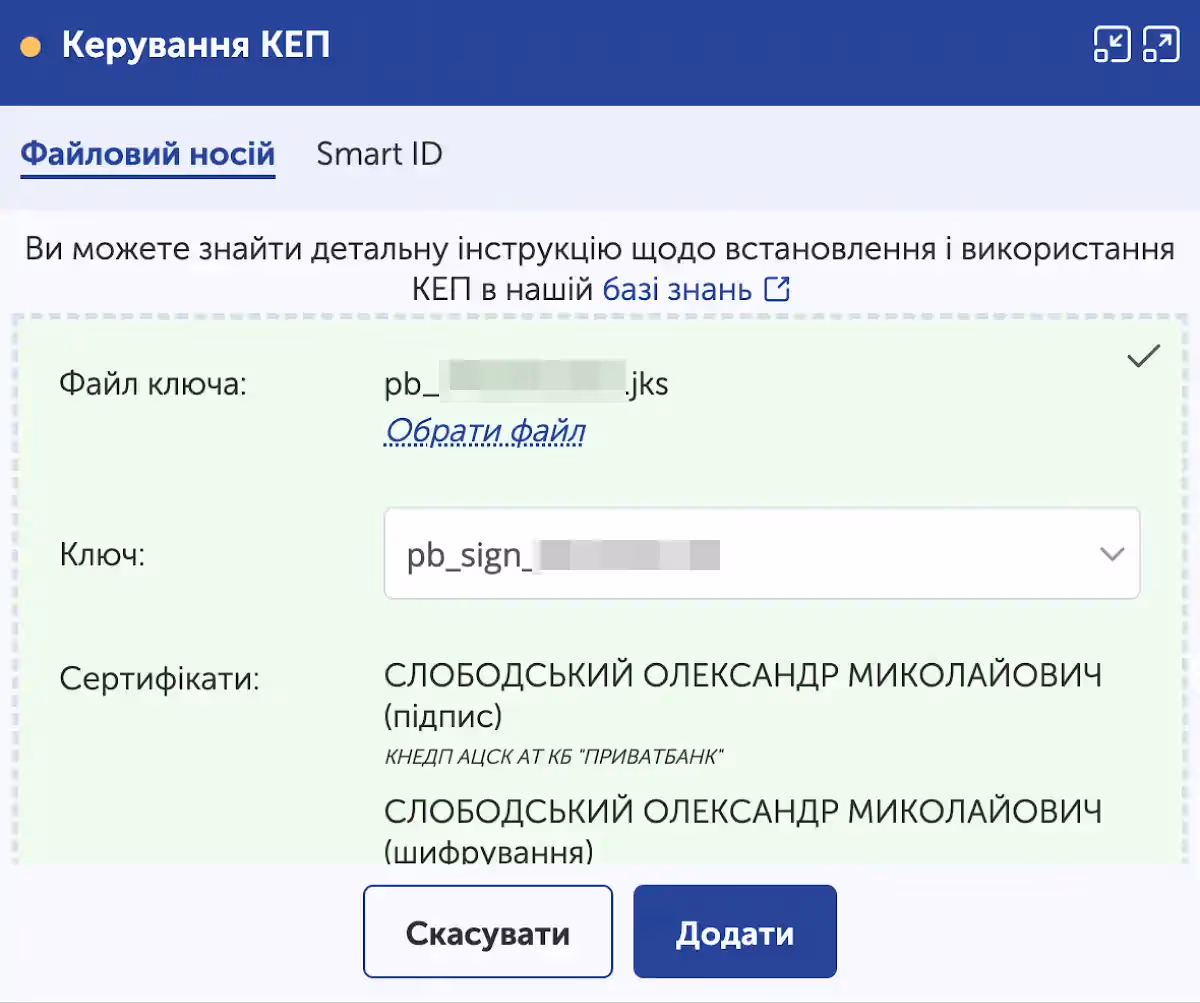Open the pb_sign key selection dropdown
This screenshot has width=1200, height=1003.
[762, 554]
